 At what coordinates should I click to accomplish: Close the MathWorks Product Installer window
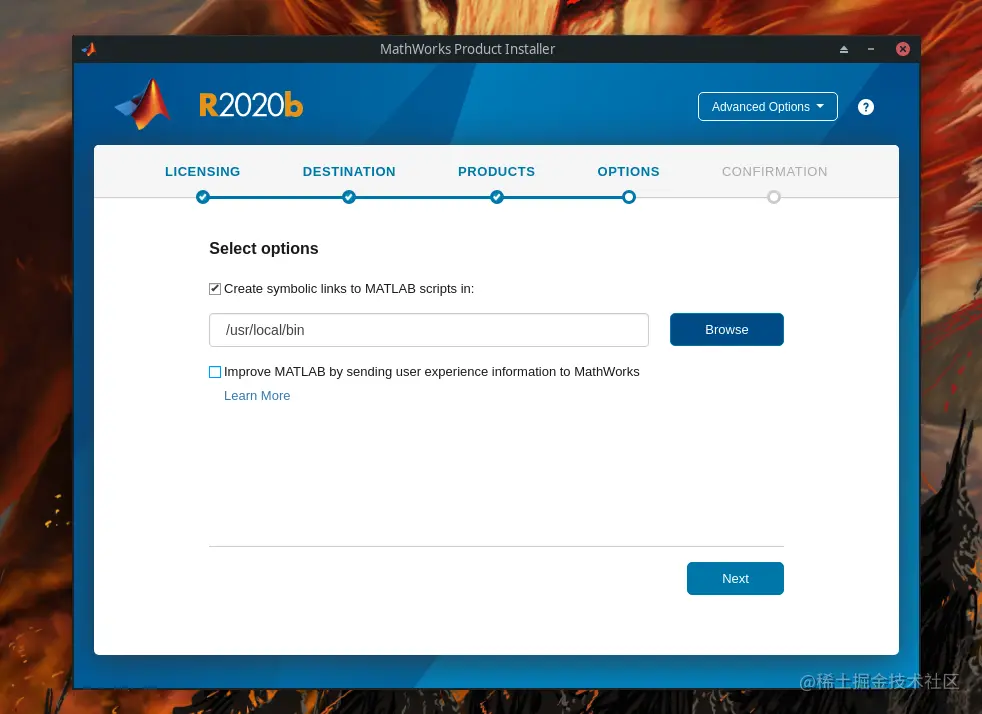[902, 49]
